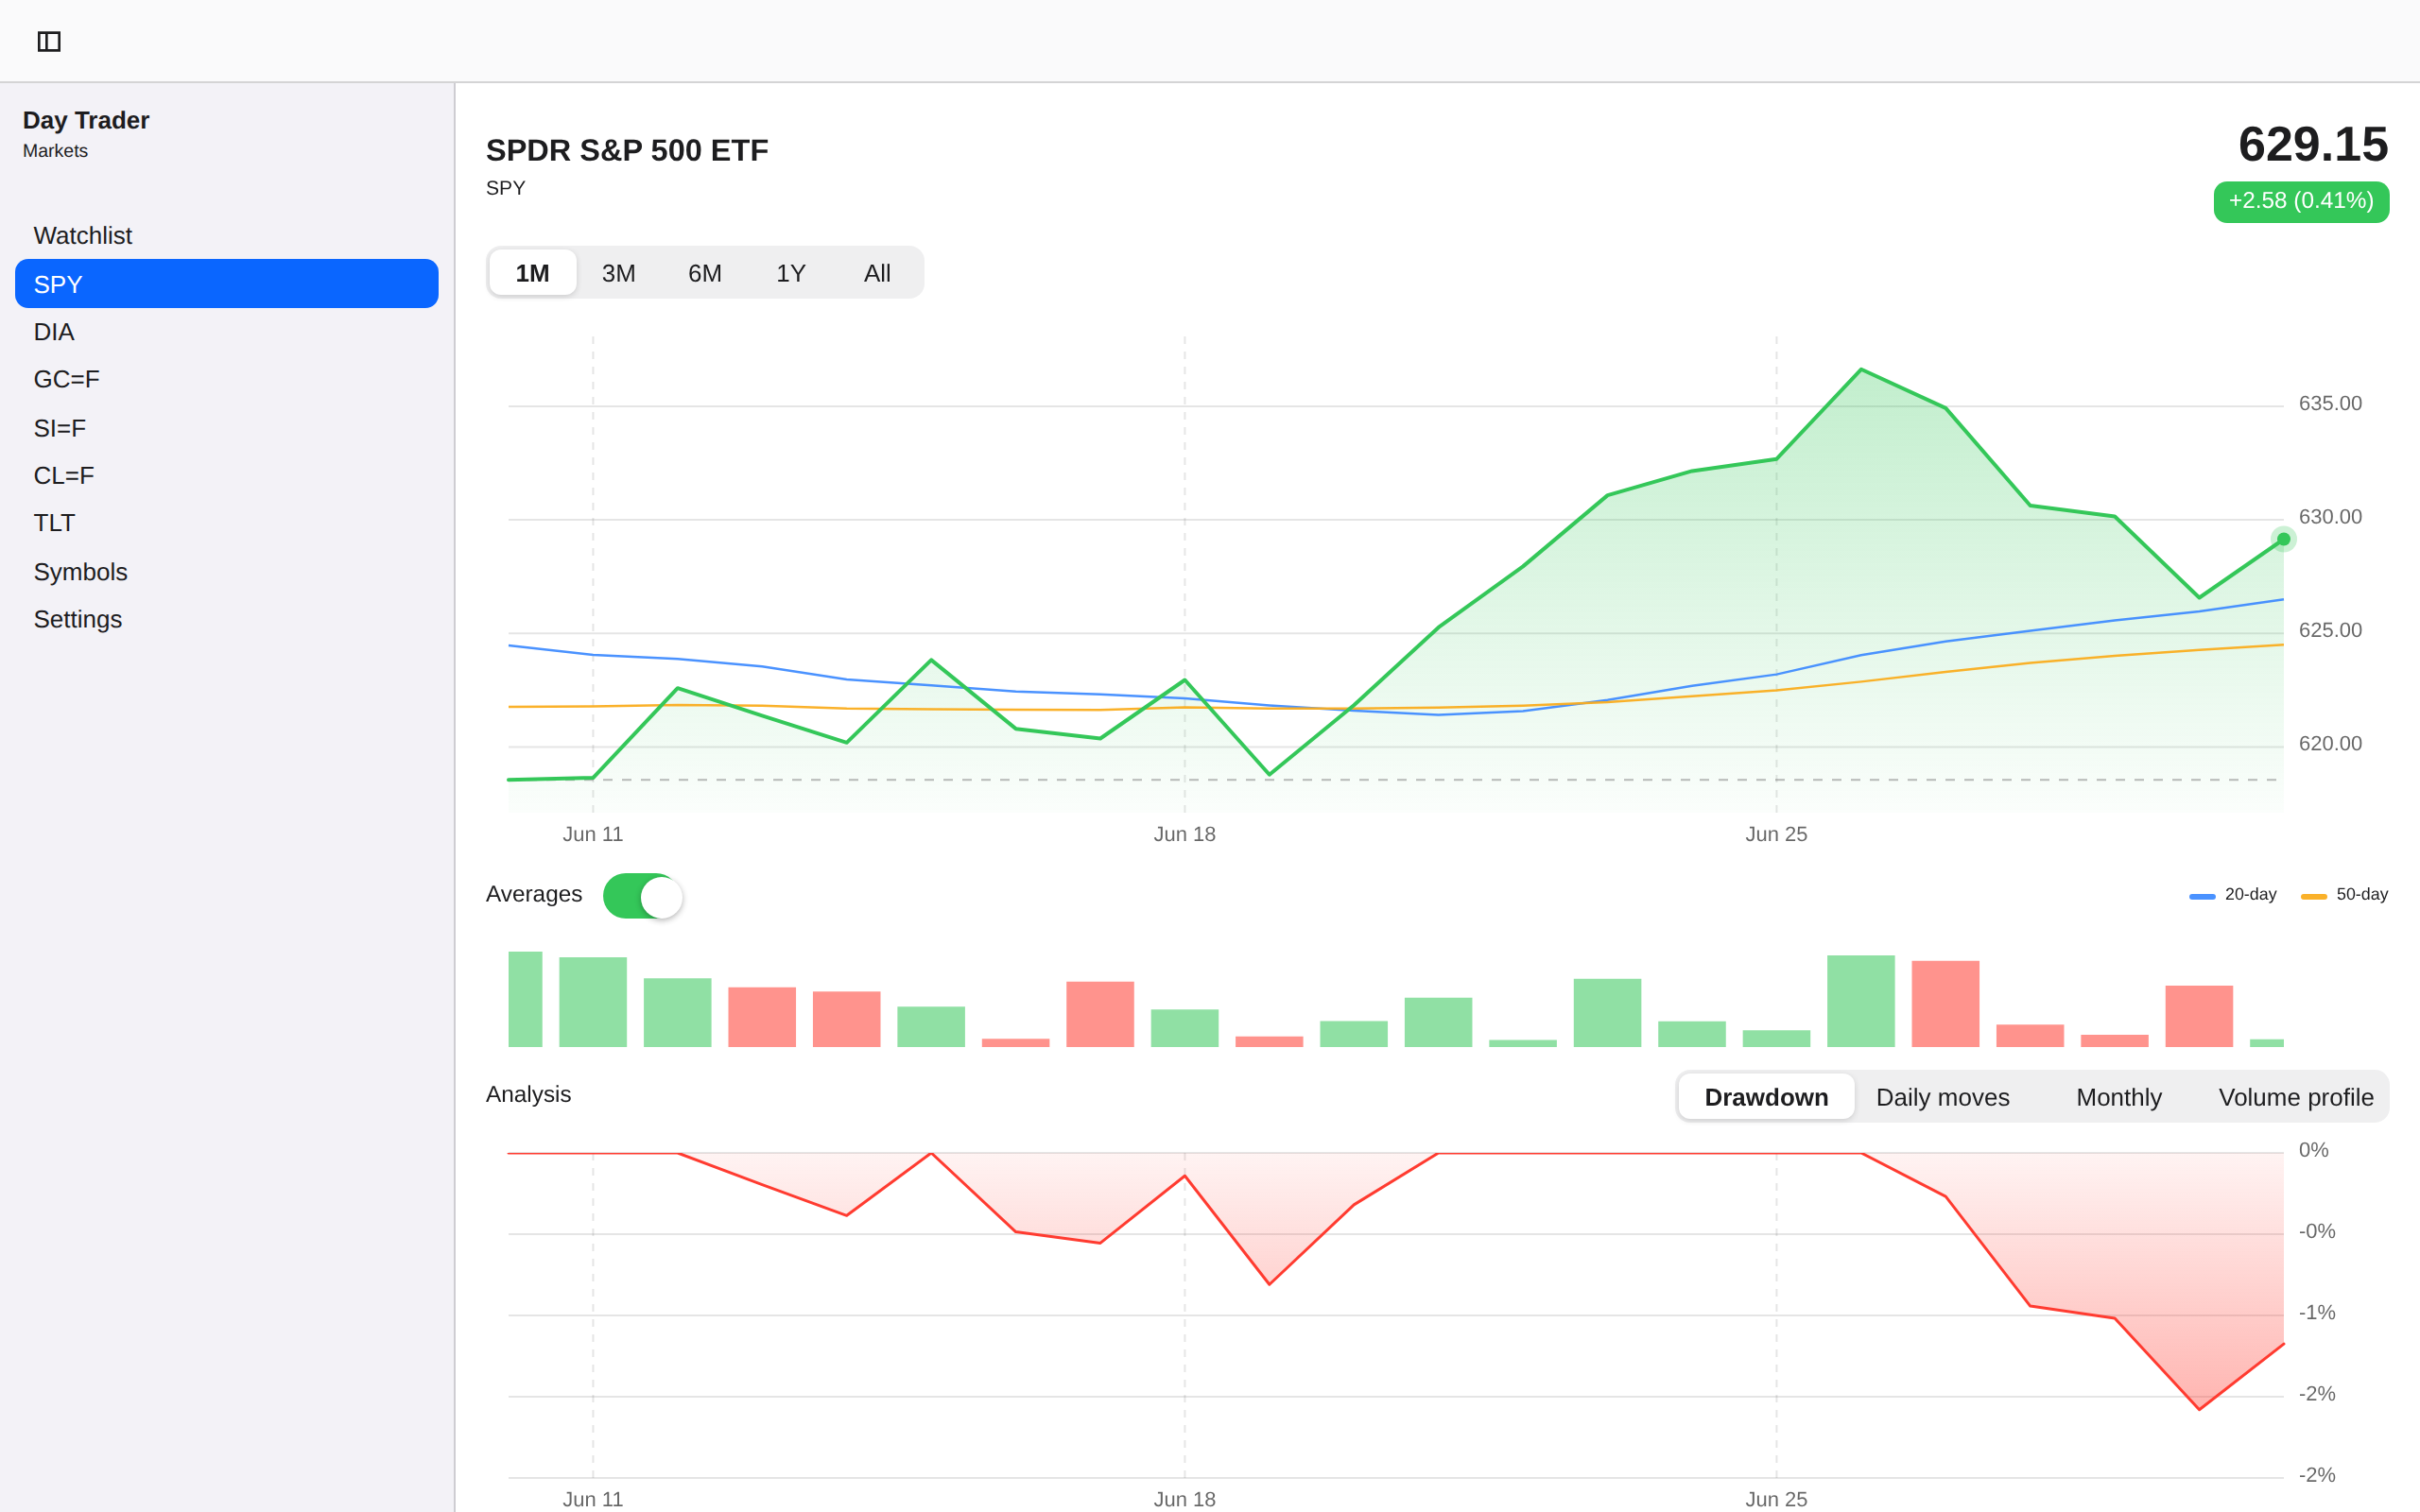Viewport: 2420px width, 1512px height.
Task: Show the 1Y price range
Action: pos(791,273)
